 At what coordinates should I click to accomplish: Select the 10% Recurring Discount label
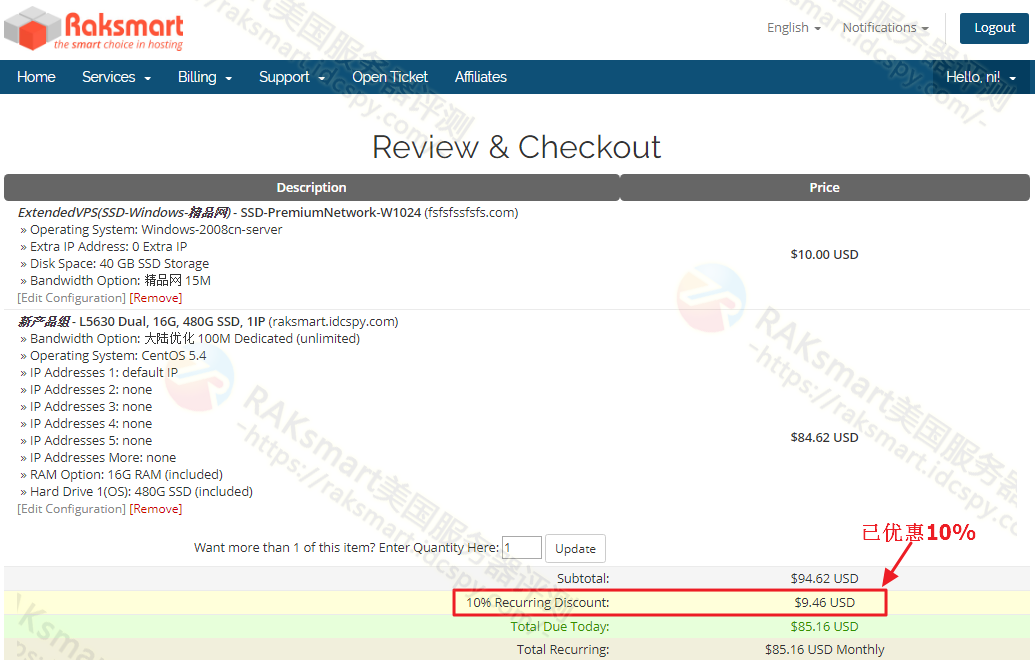(x=537, y=603)
